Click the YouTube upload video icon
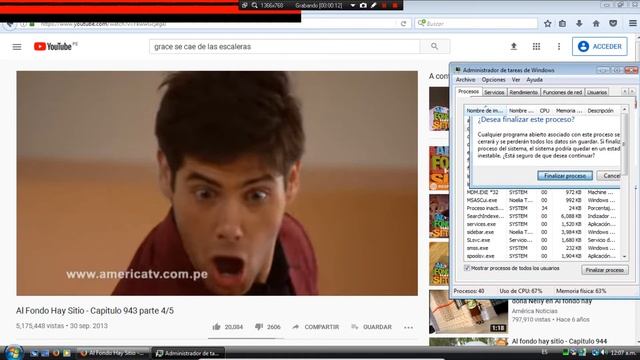This screenshot has height=360, width=640. [514, 47]
